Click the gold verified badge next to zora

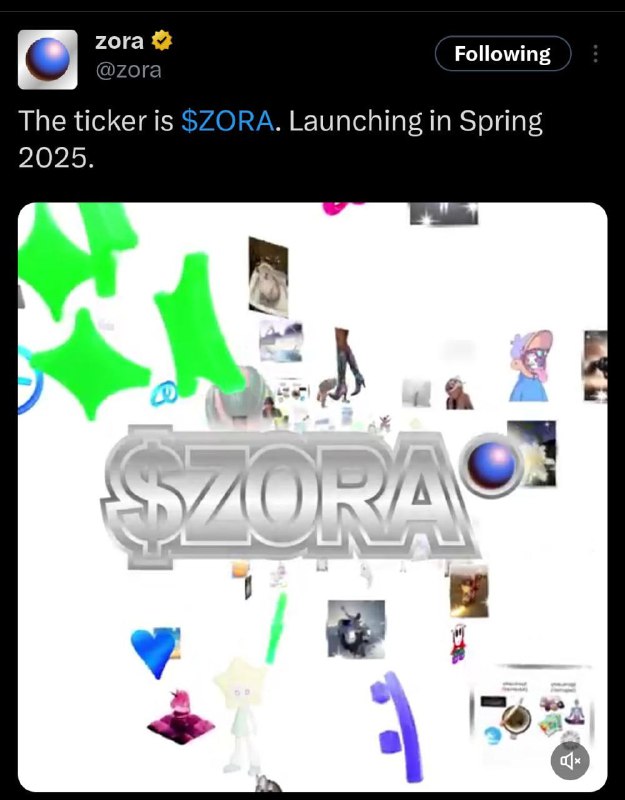(x=162, y=41)
